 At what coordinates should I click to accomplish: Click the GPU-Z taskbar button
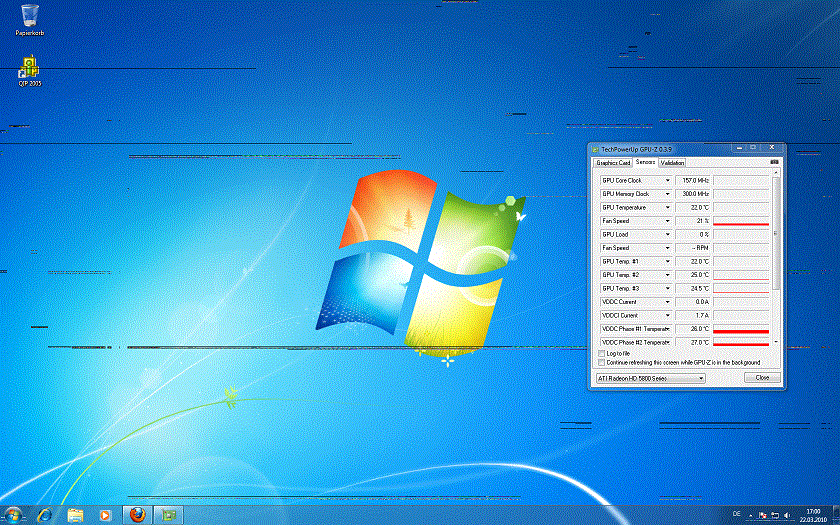coord(169,515)
